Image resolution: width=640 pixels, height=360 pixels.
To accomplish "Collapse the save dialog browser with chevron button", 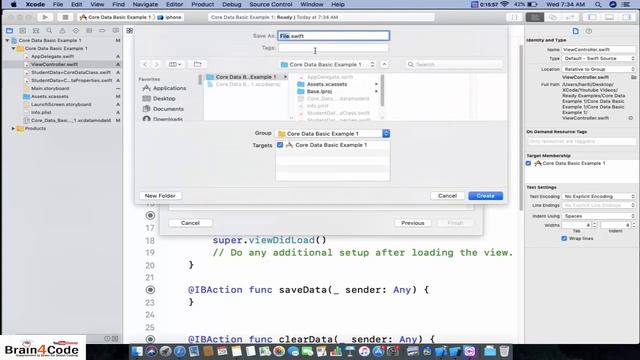I will (x=384, y=64).
